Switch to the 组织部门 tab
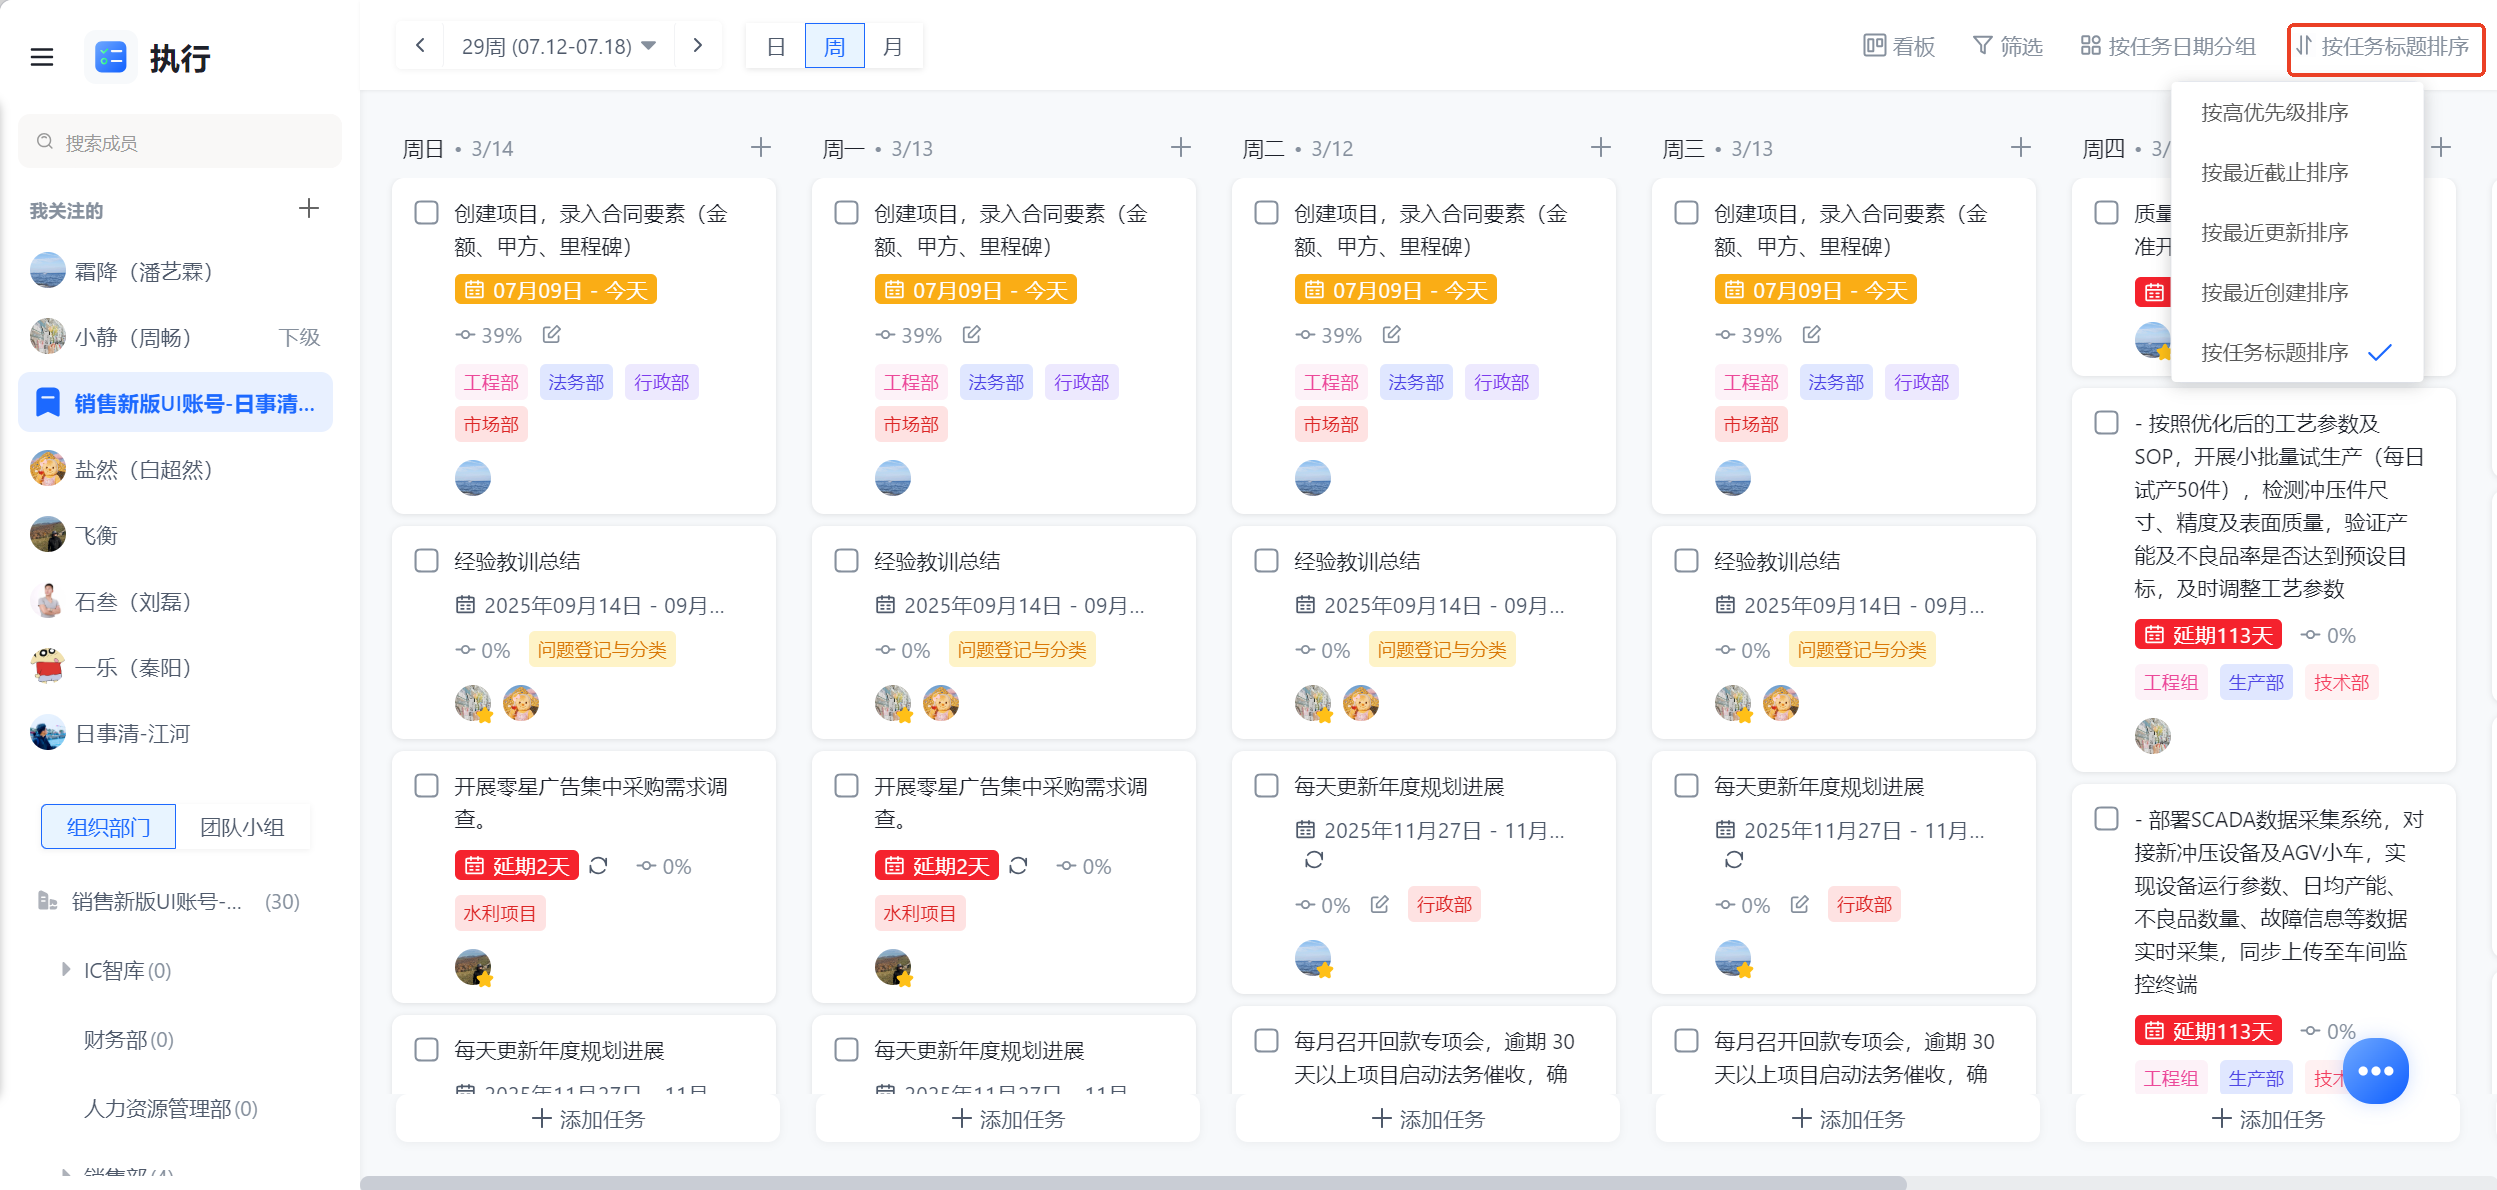Screen dimensions: 2497x1190 point(108,827)
